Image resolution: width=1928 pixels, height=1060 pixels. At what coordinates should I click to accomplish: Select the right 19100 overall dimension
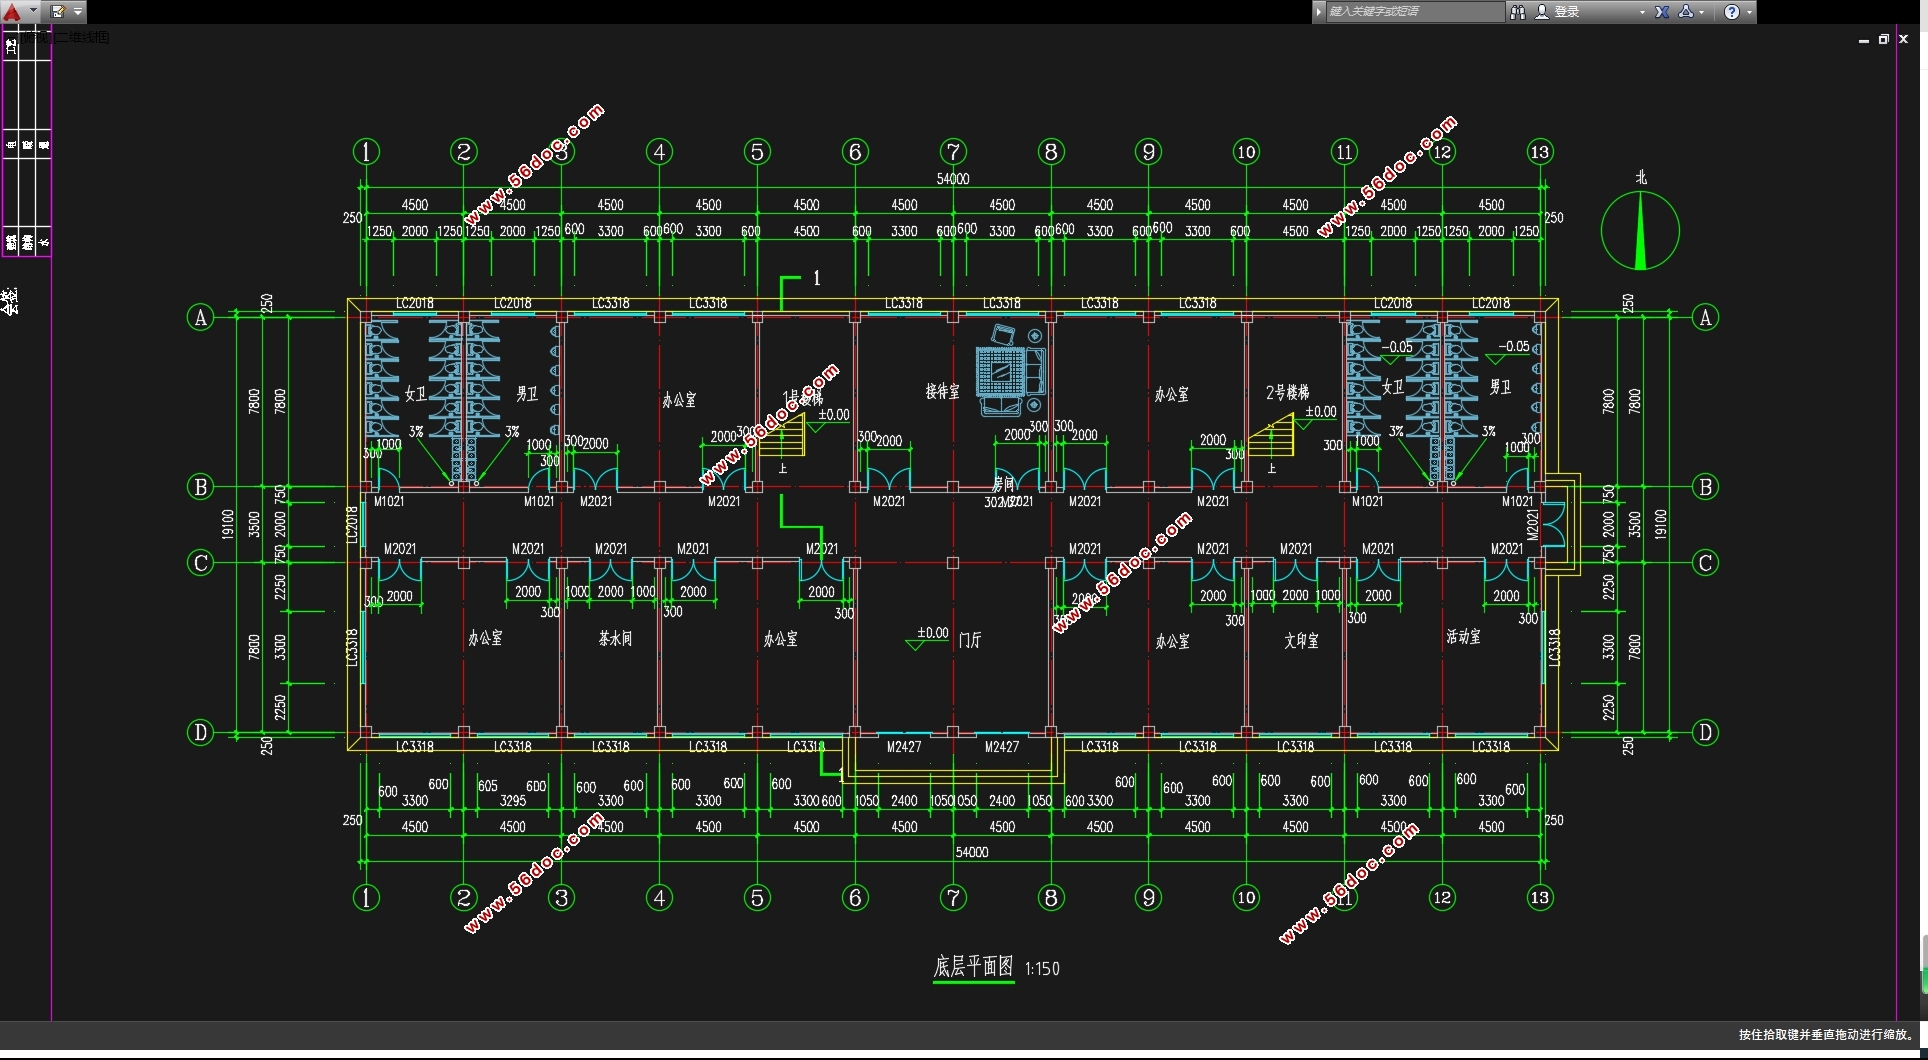[1660, 524]
